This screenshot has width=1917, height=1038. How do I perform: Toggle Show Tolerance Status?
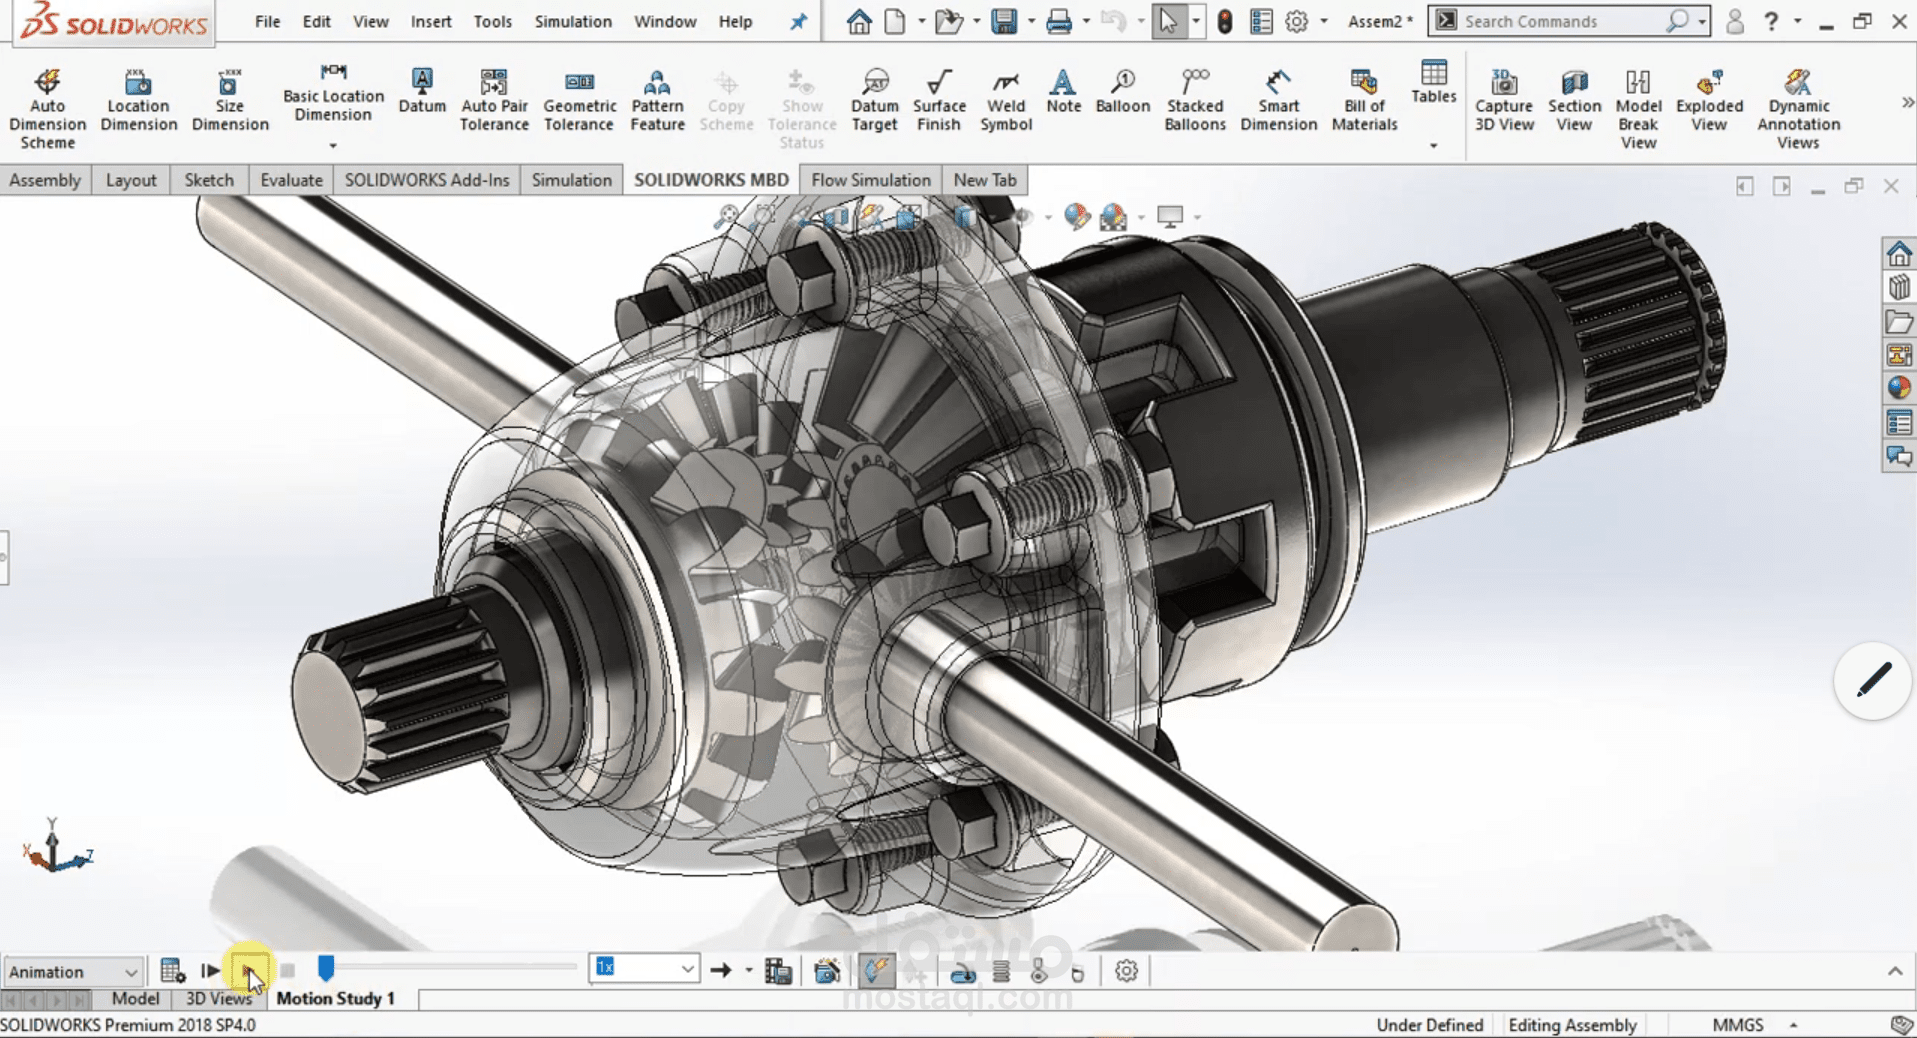click(x=801, y=105)
